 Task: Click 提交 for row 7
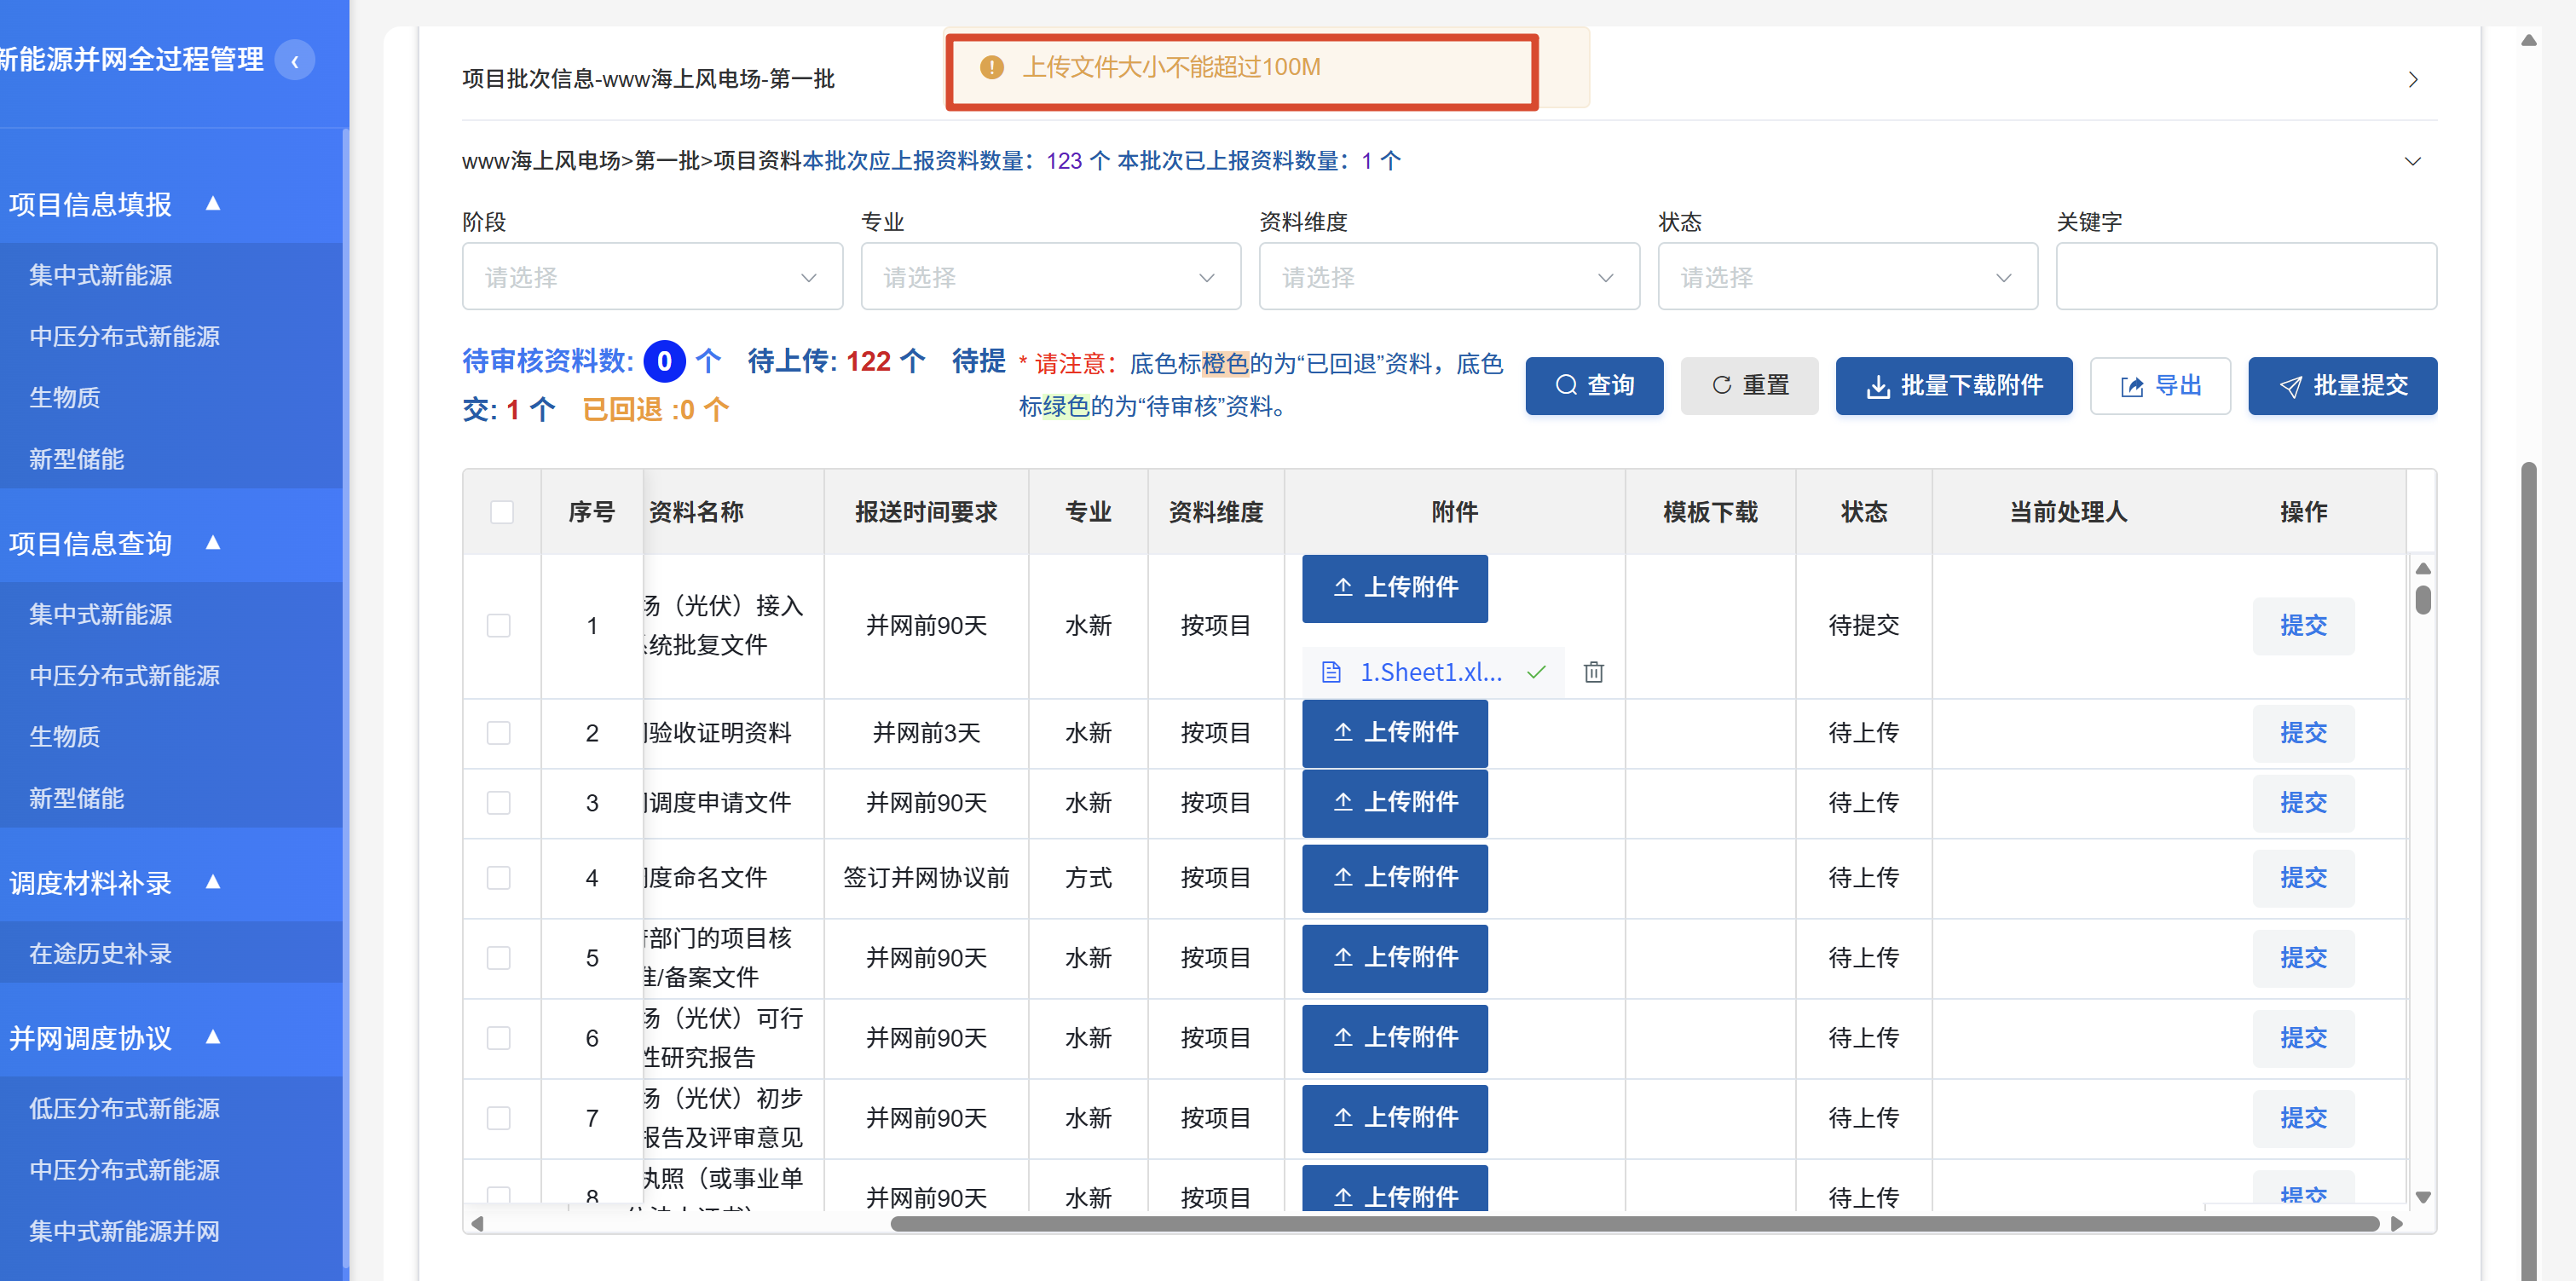pyautogui.click(x=2303, y=1118)
